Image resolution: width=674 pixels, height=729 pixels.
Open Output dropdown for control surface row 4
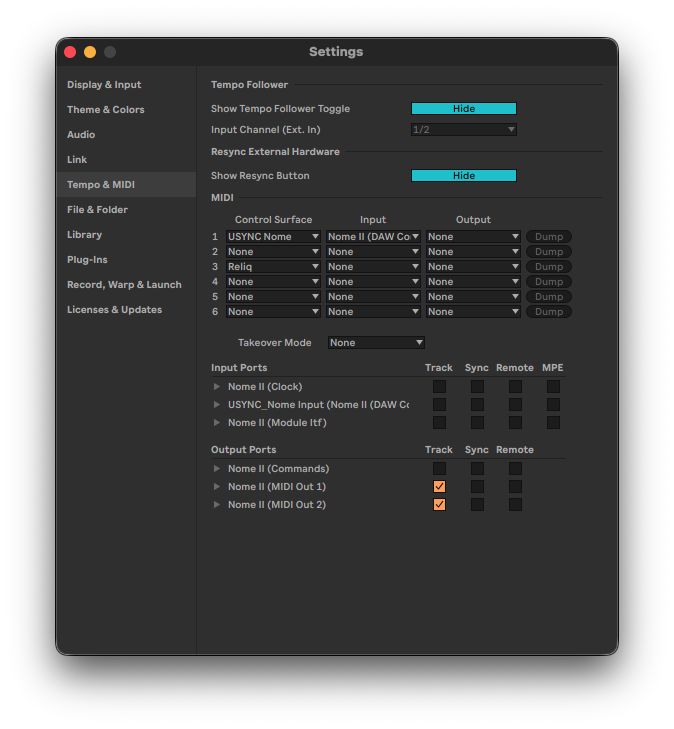473,282
